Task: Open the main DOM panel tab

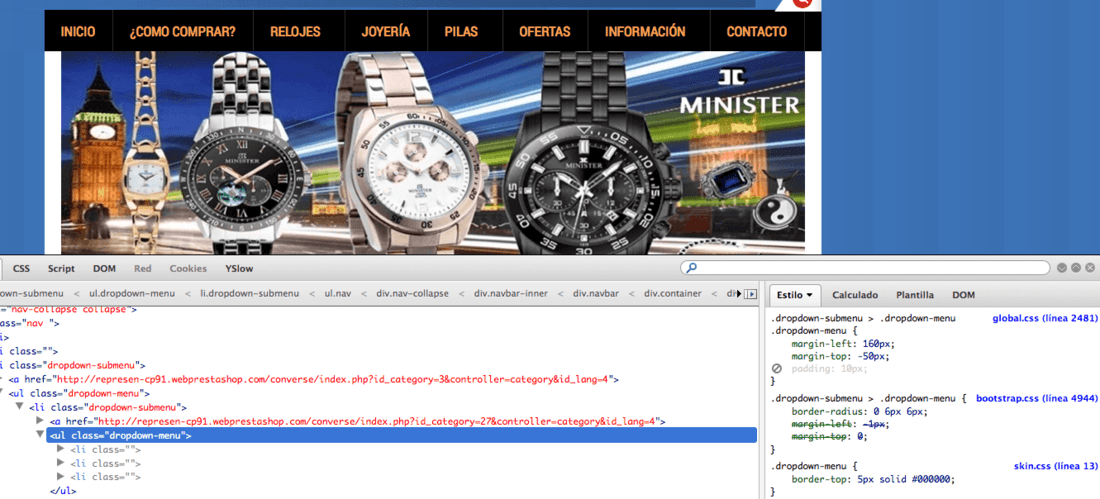Action: pyautogui.click(x=105, y=268)
